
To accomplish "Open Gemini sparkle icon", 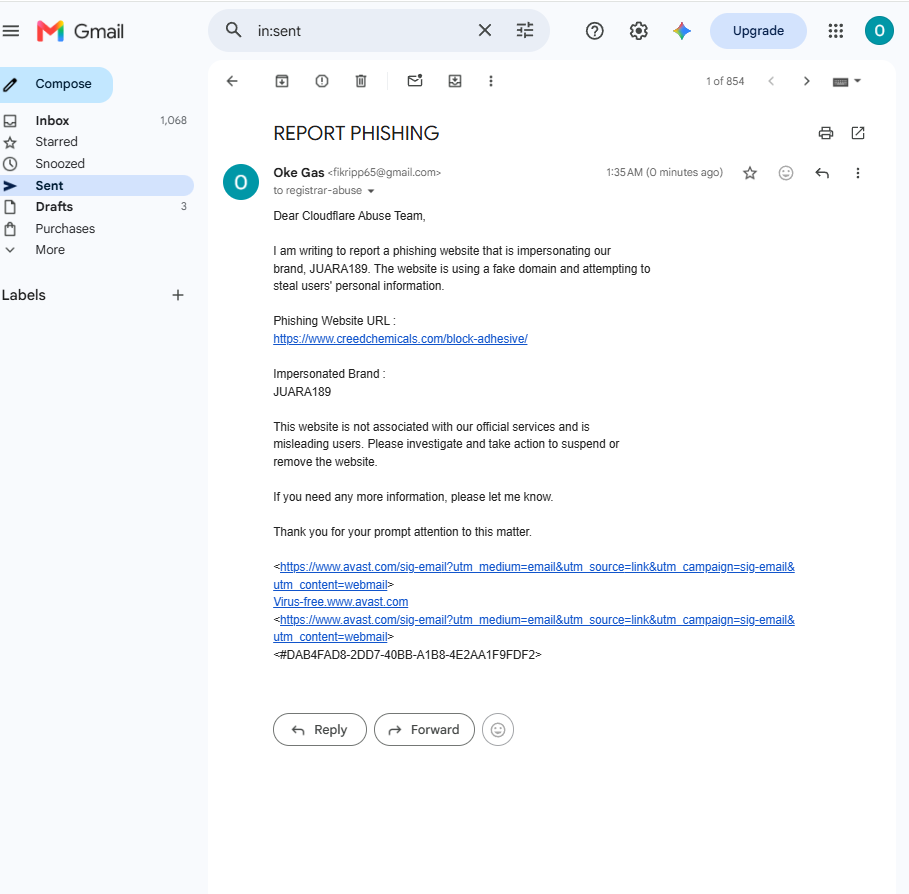I will [682, 31].
